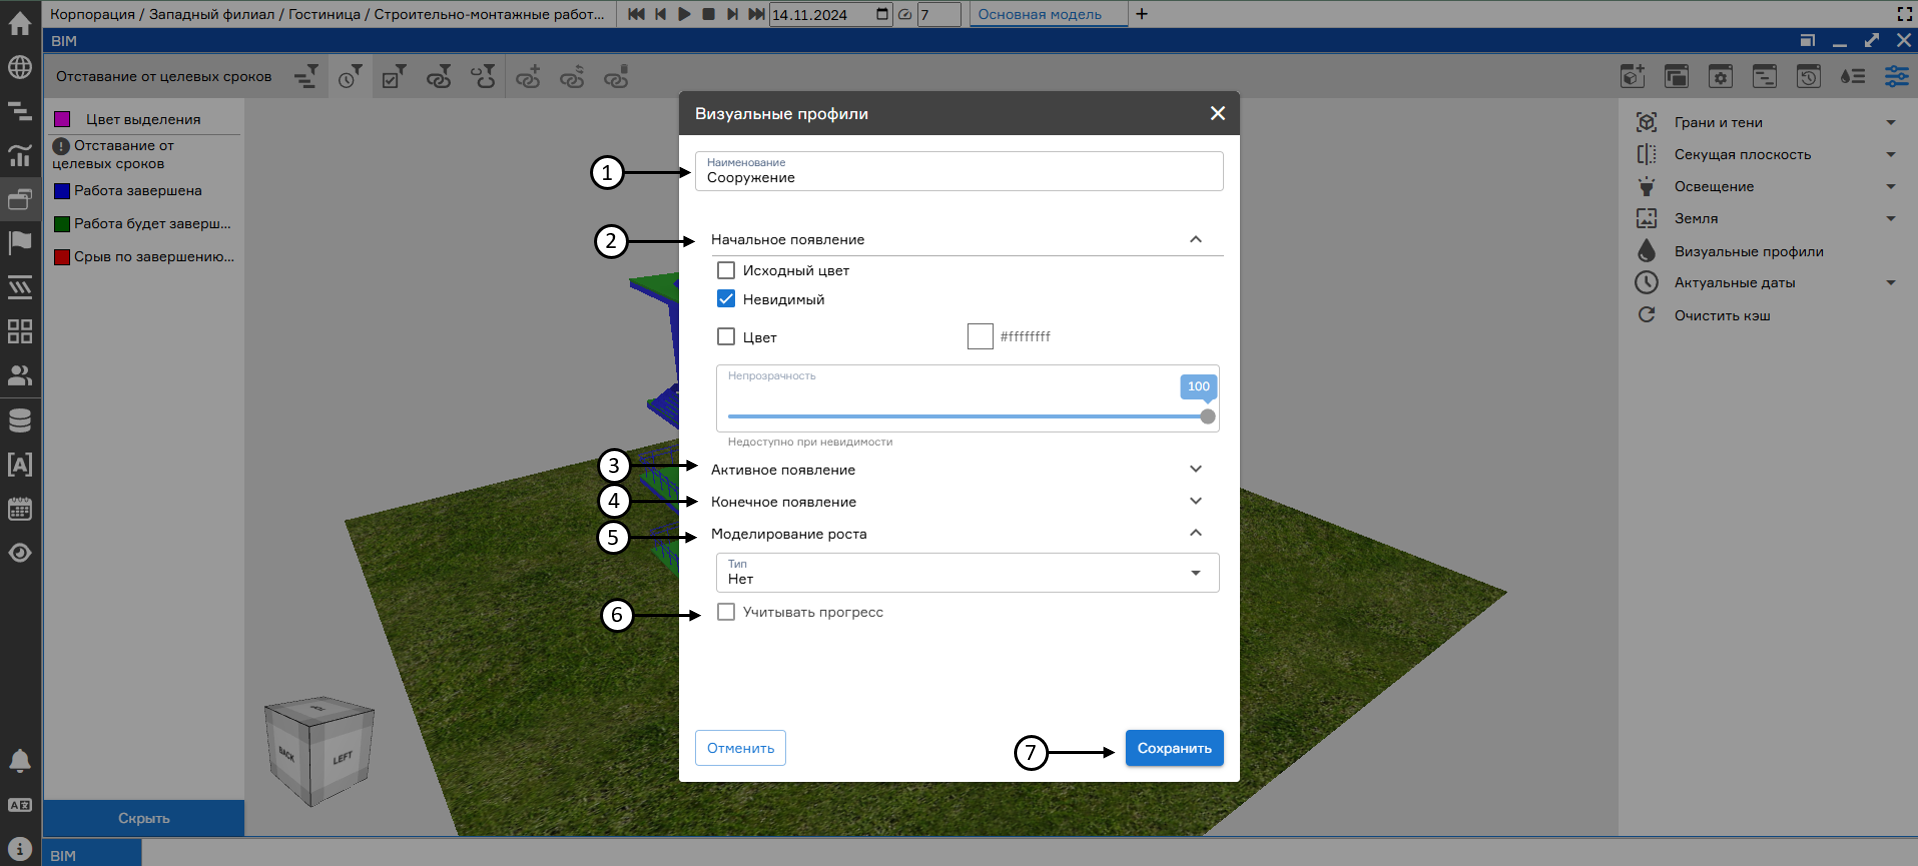Open the calendar sidebar icon
Screen dimensions: 1918x866
(x=20, y=508)
